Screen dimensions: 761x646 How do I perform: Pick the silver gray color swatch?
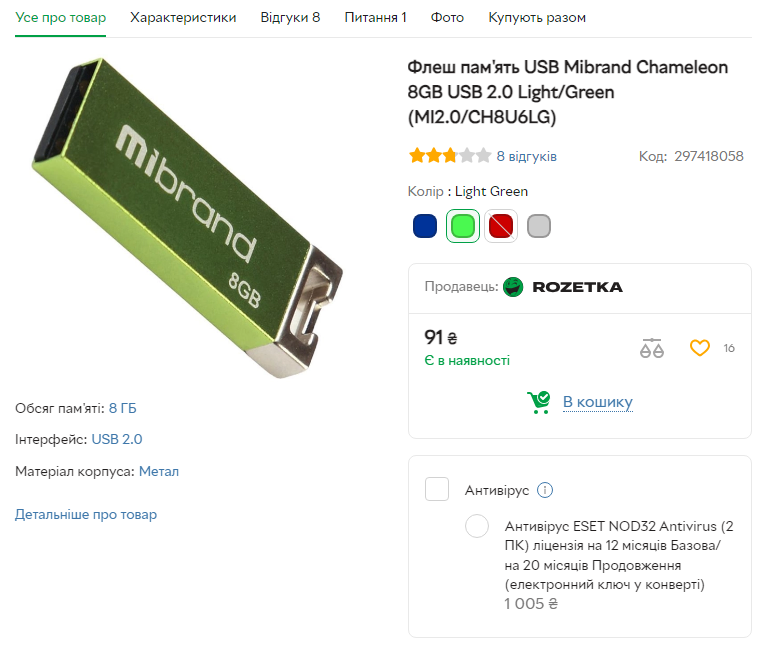click(539, 226)
